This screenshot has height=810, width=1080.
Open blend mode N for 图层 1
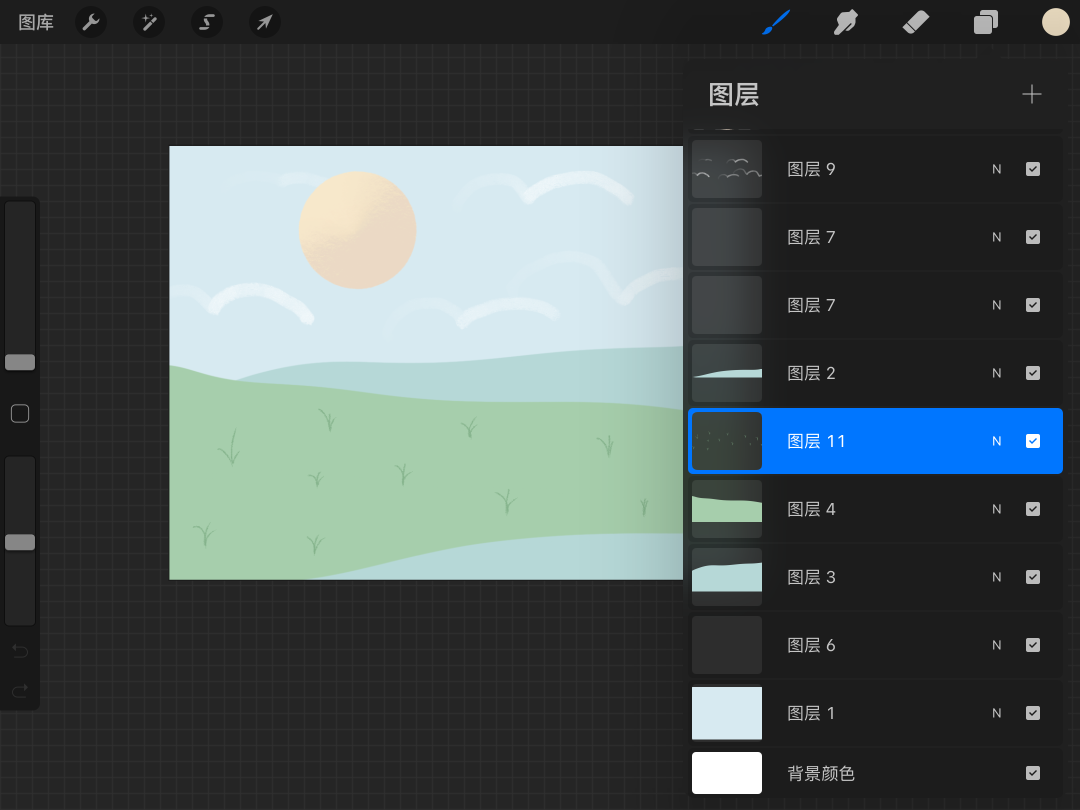(x=996, y=713)
